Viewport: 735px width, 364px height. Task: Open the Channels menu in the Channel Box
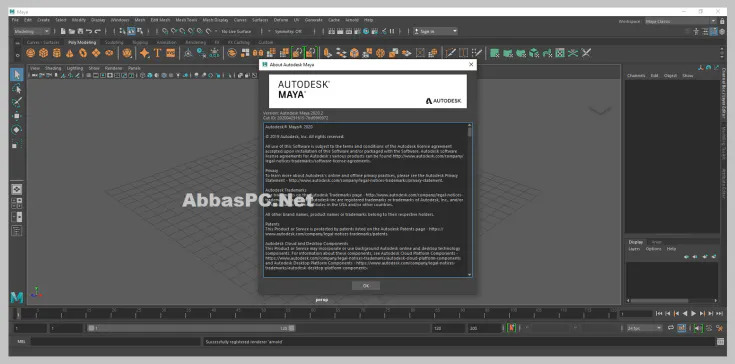pyautogui.click(x=636, y=75)
